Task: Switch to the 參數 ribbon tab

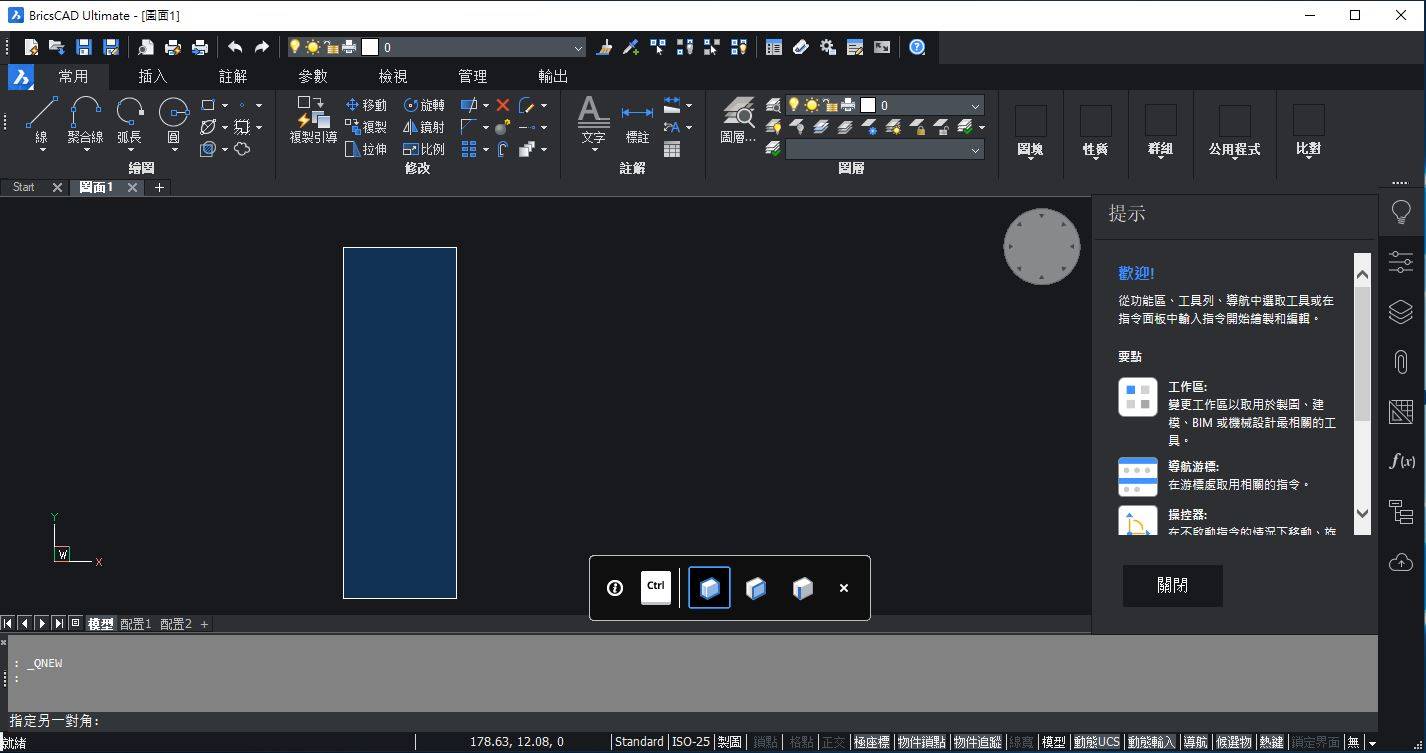Action: 313,76
